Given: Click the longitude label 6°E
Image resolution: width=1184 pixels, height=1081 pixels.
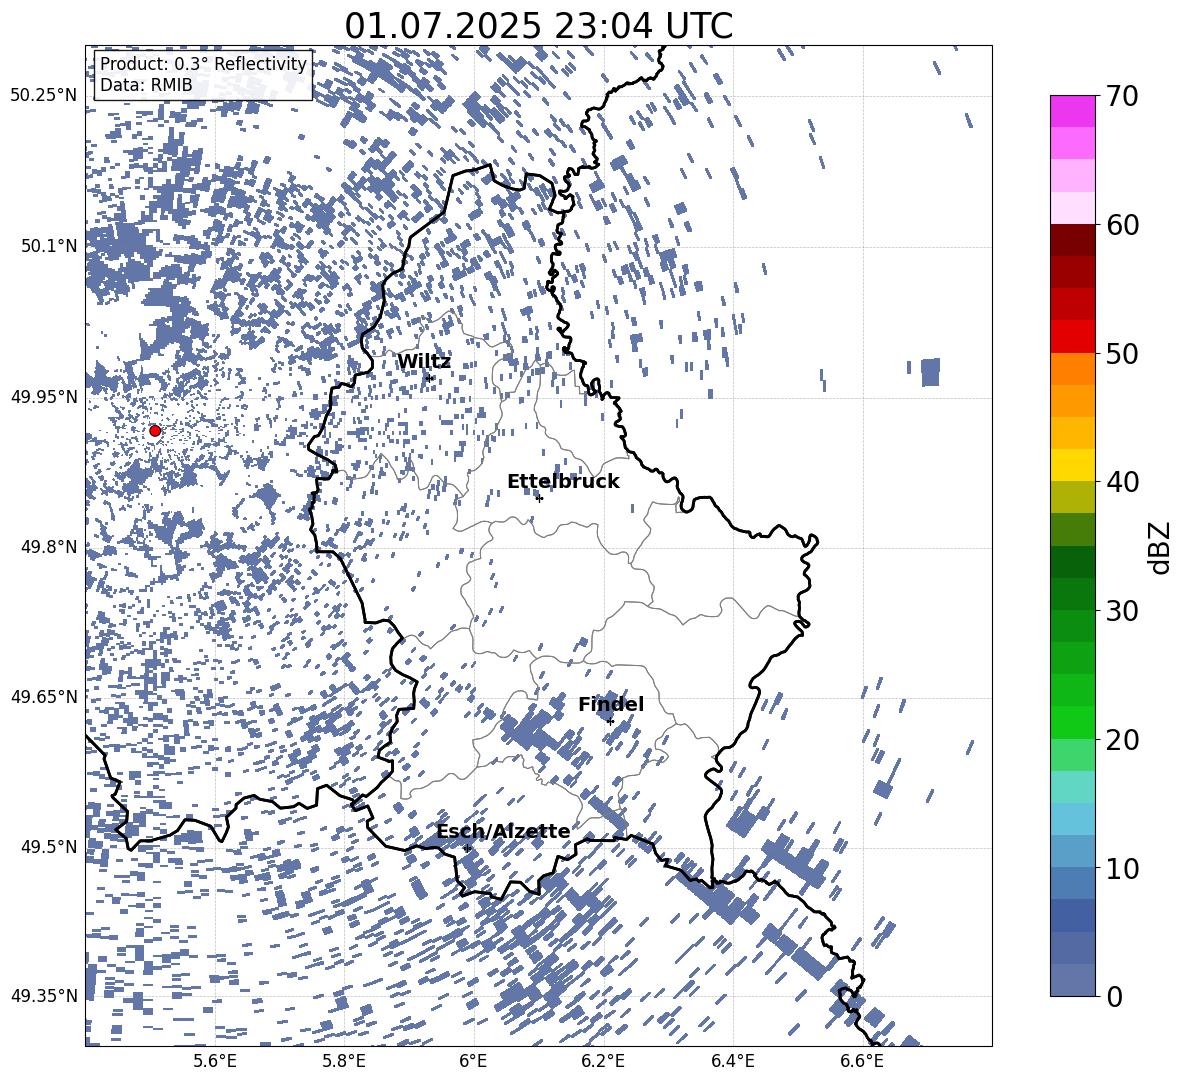Looking at the screenshot, I should 473,1061.
